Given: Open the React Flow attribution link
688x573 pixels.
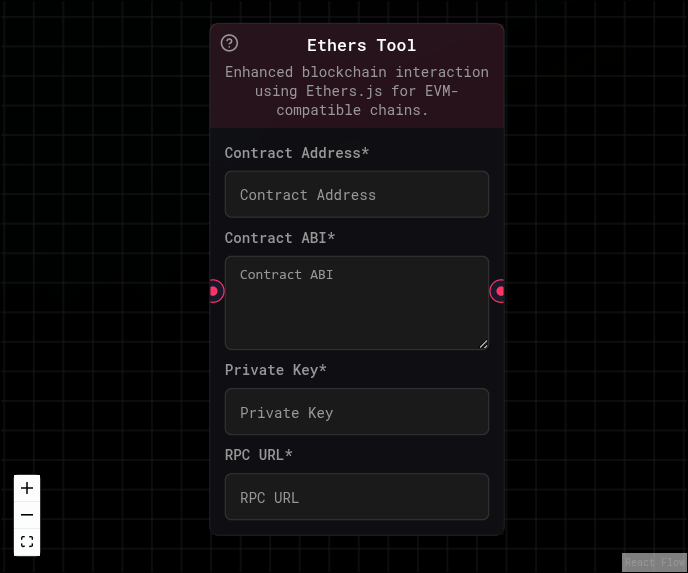Looking at the screenshot, I should (x=654, y=562).
